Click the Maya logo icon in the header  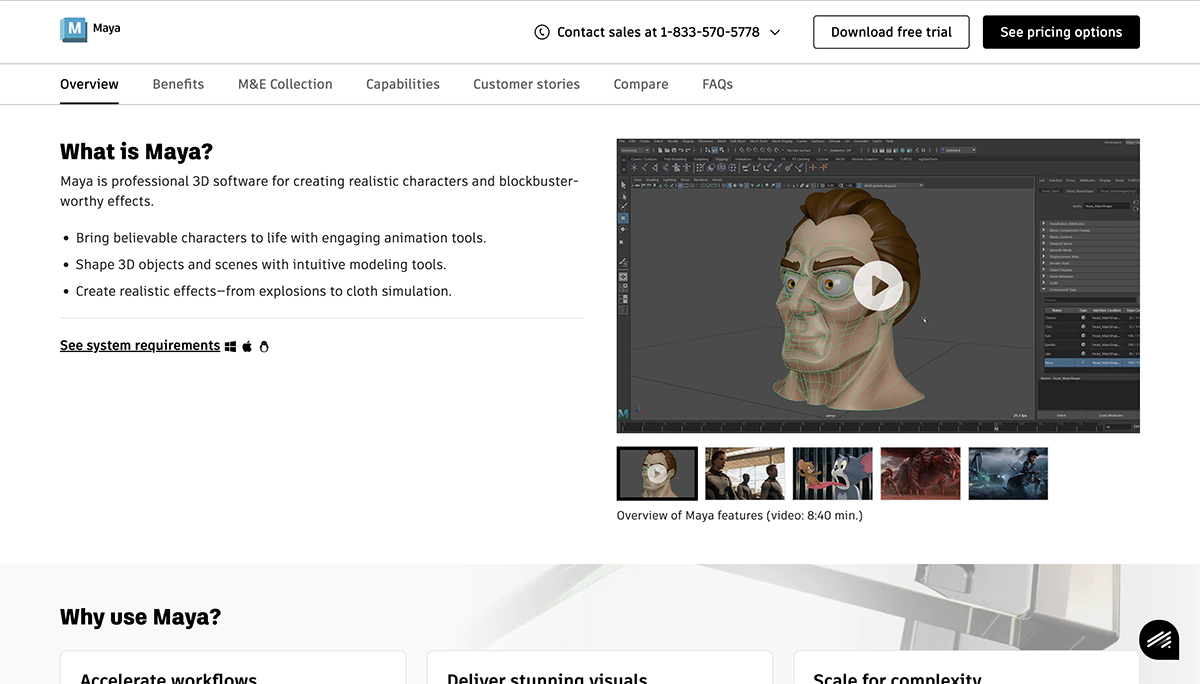(74, 30)
